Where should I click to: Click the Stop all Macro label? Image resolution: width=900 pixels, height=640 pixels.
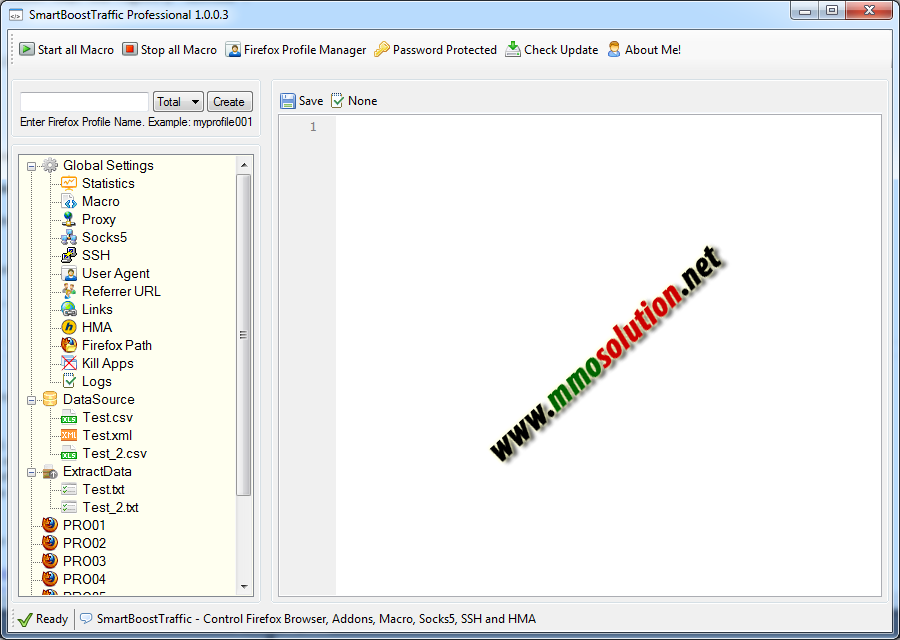(179, 50)
